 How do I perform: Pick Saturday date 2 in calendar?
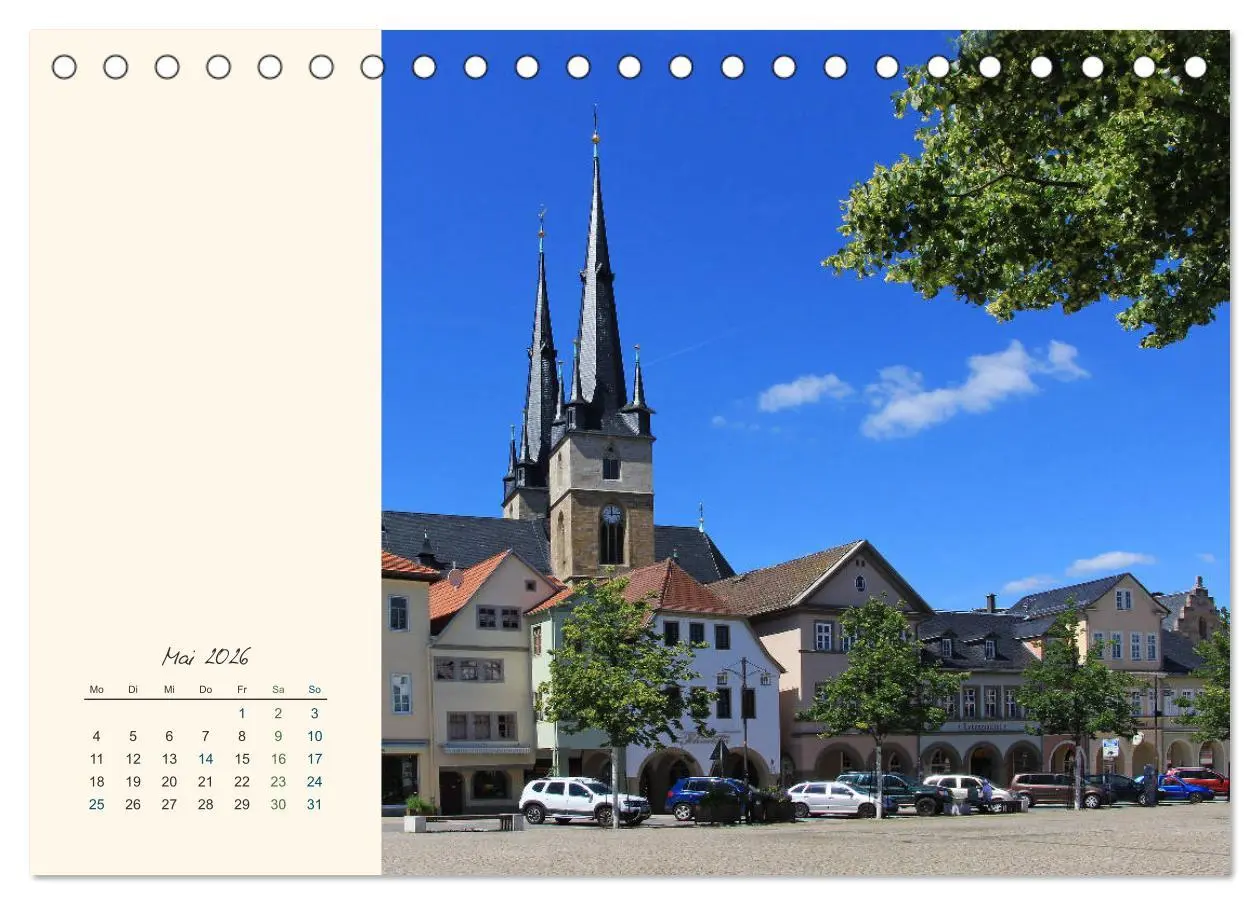[278, 714]
